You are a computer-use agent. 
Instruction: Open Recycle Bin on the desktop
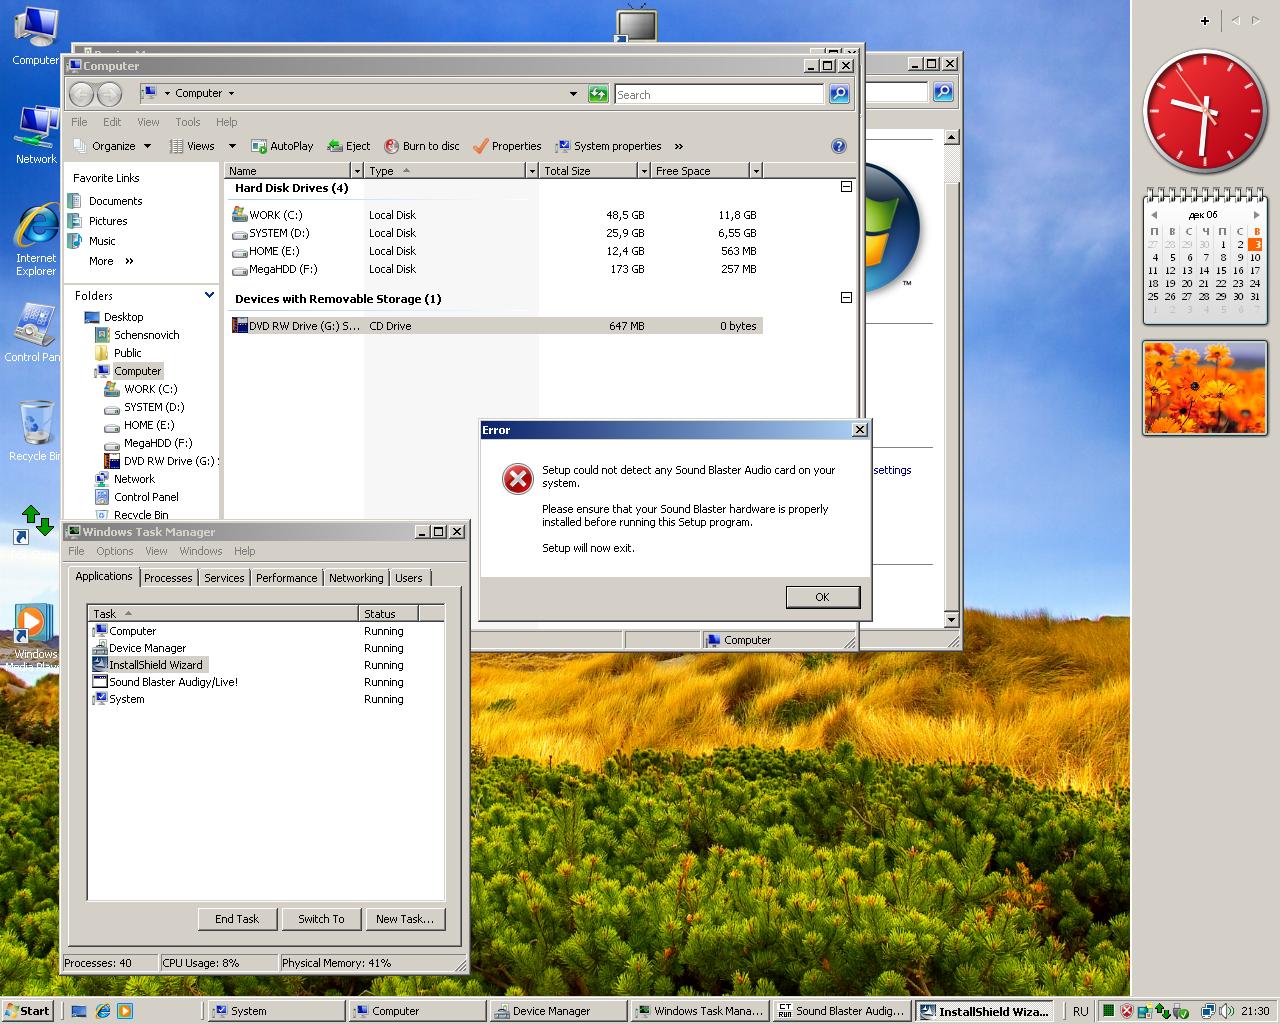coord(36,424)
